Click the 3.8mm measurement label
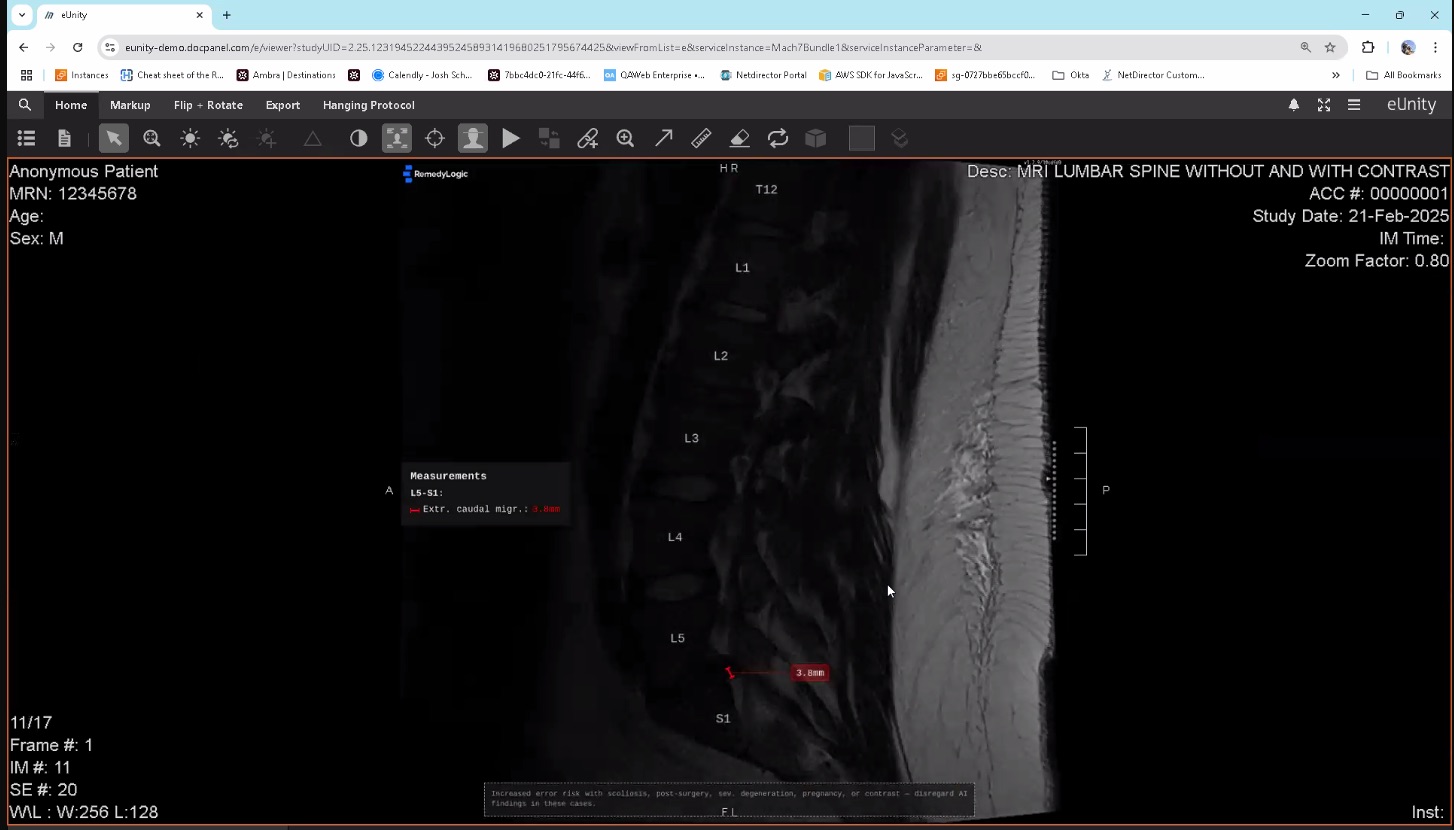This screenshot has width=1454, height=830. pyautogui.click(x=810, y=673)
